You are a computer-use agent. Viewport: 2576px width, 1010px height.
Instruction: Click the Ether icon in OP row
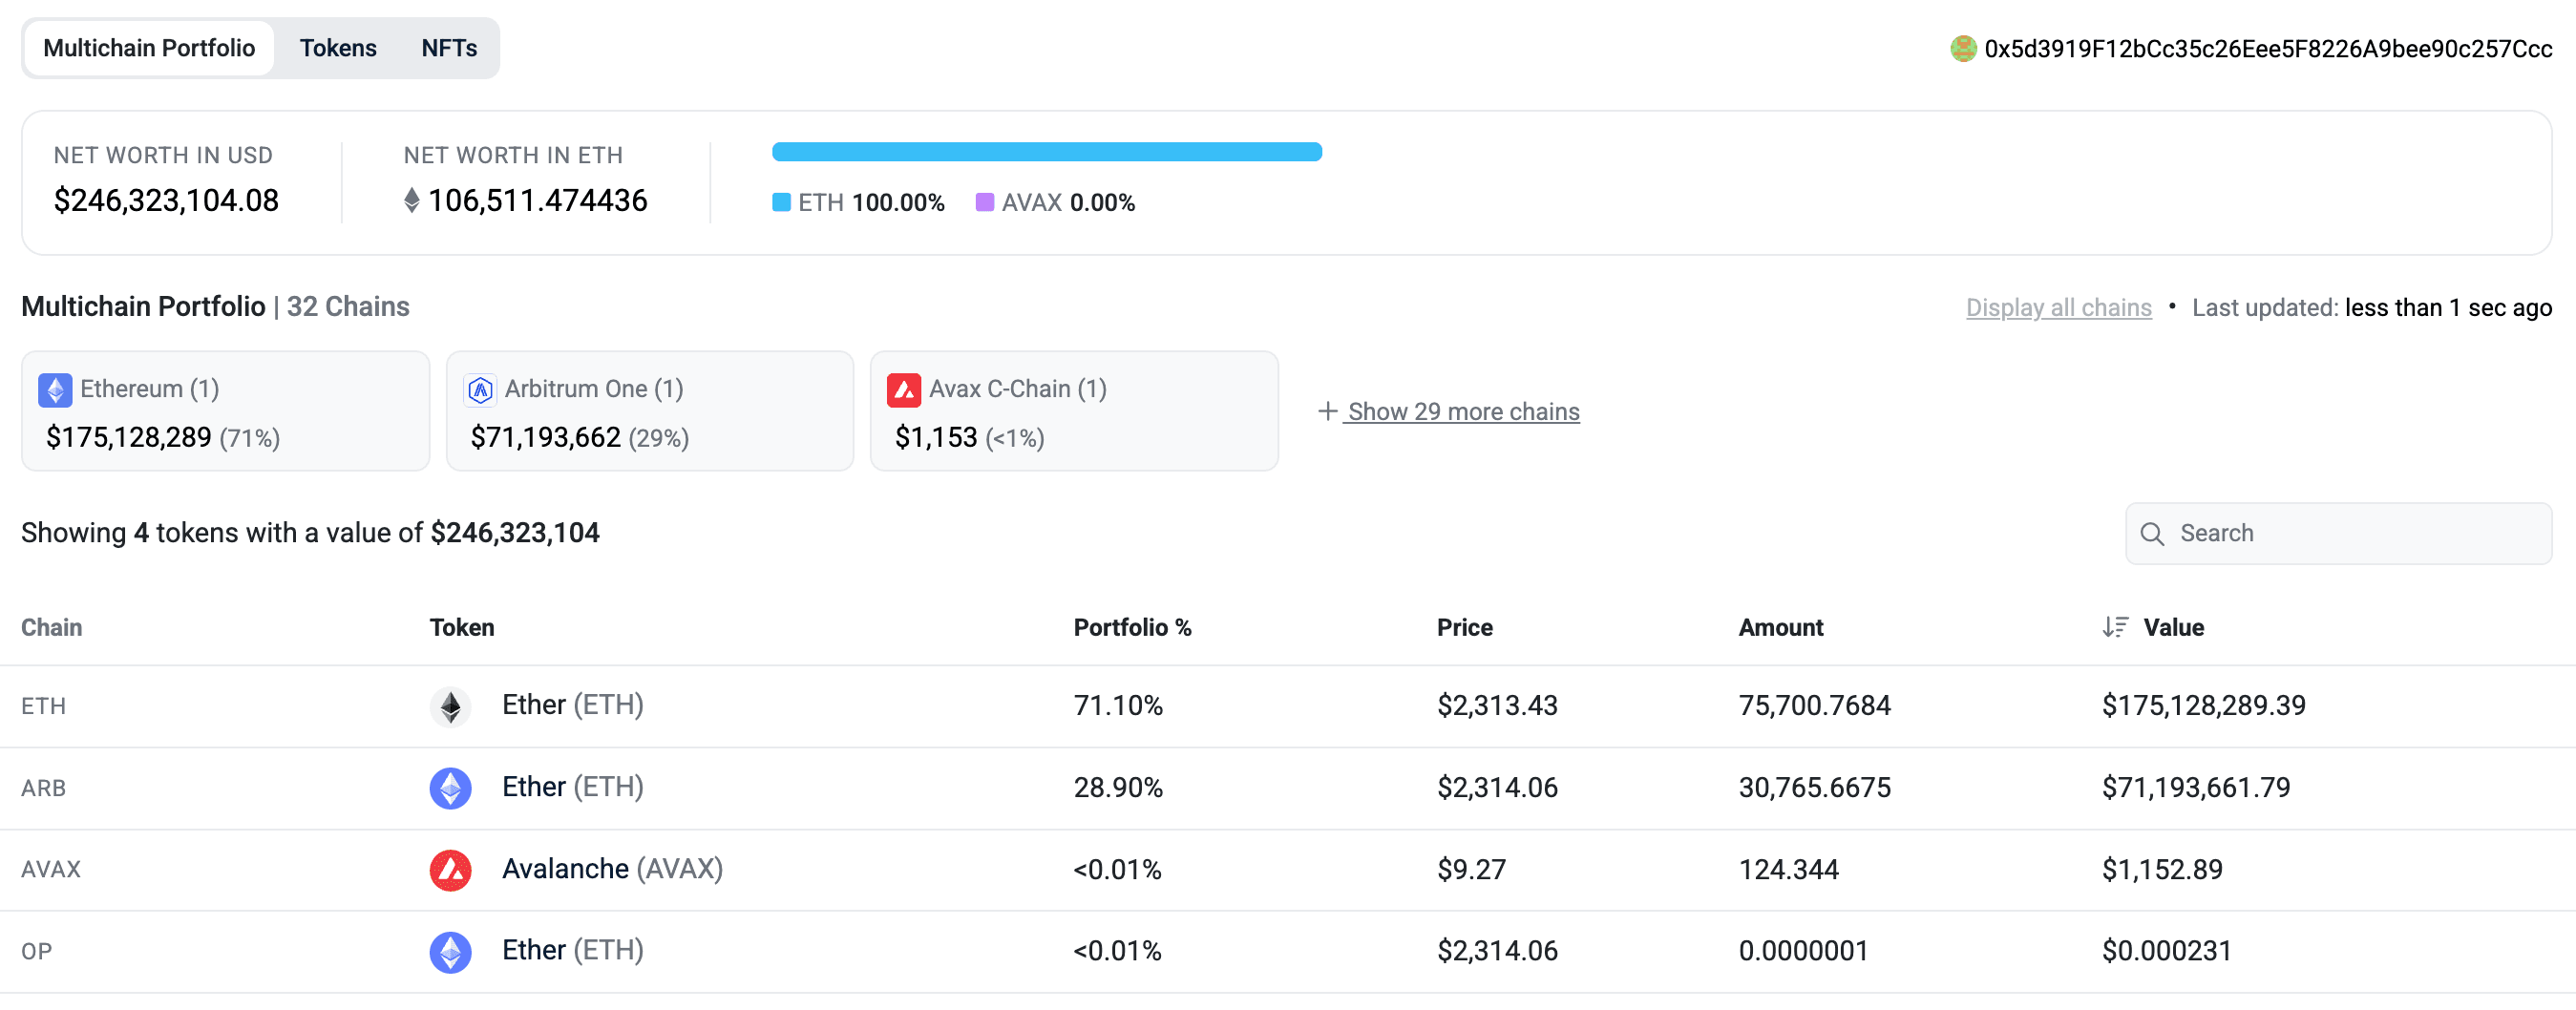tap(450, 951)
